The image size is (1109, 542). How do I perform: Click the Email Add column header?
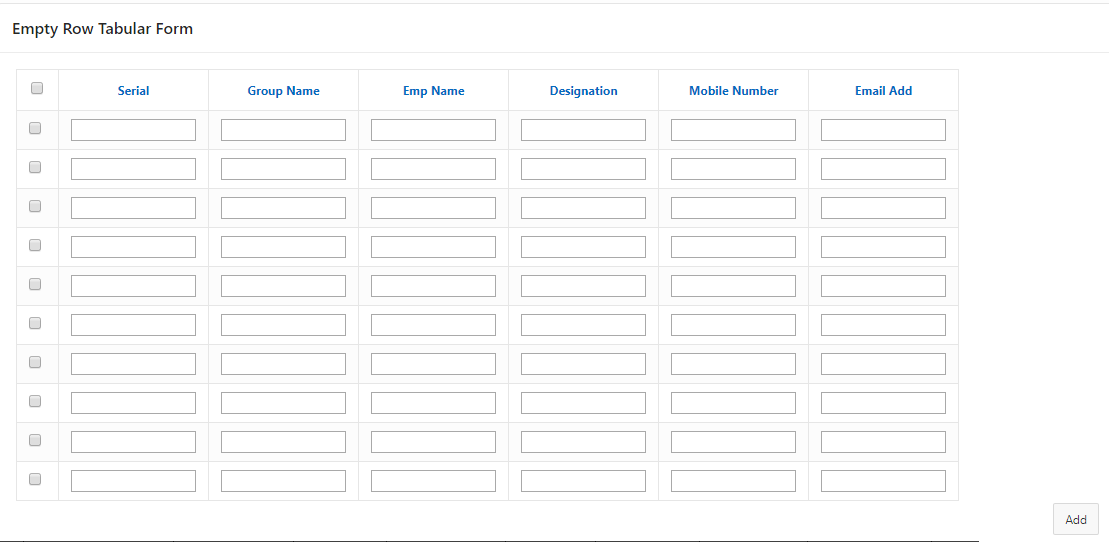(x=883, y=91)
